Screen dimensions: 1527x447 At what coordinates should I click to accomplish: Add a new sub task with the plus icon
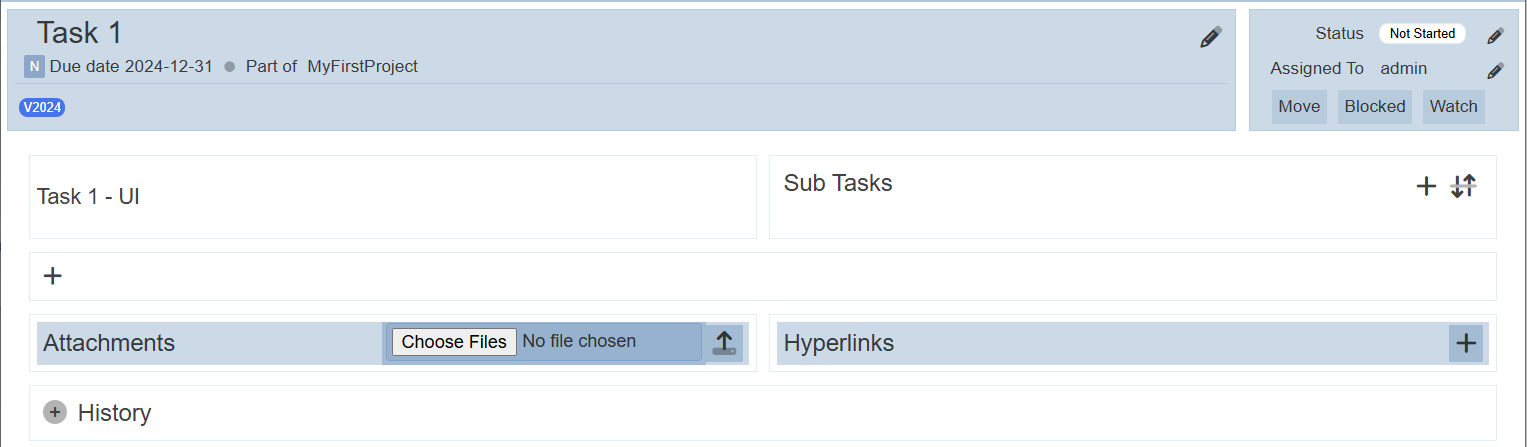pos(1426,186)
